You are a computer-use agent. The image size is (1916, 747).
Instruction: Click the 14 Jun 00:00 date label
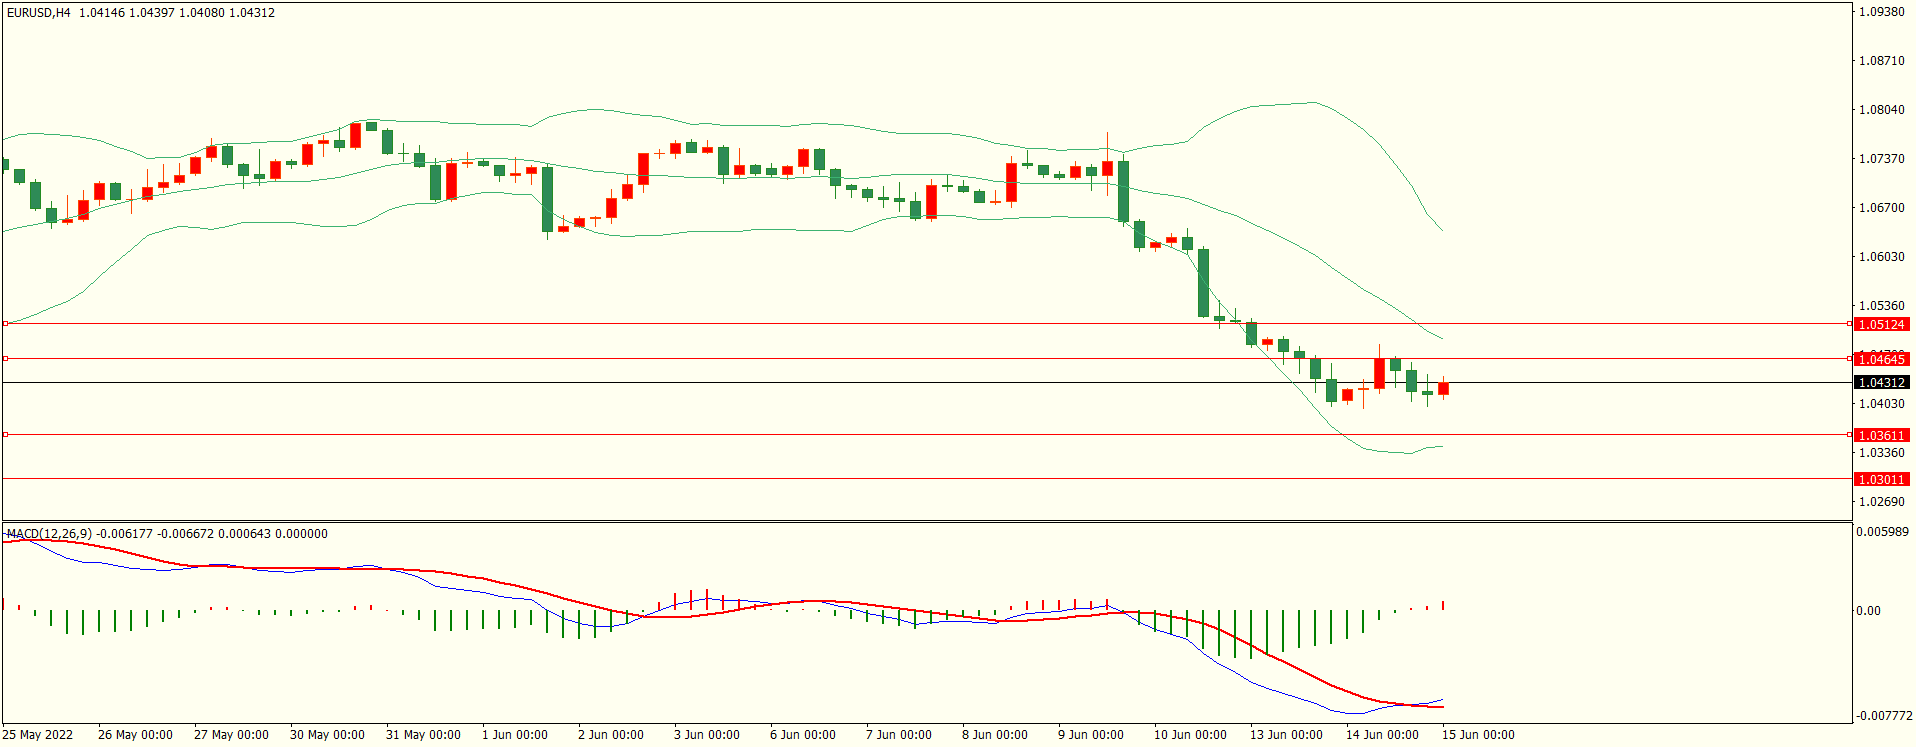point(1382,735)
